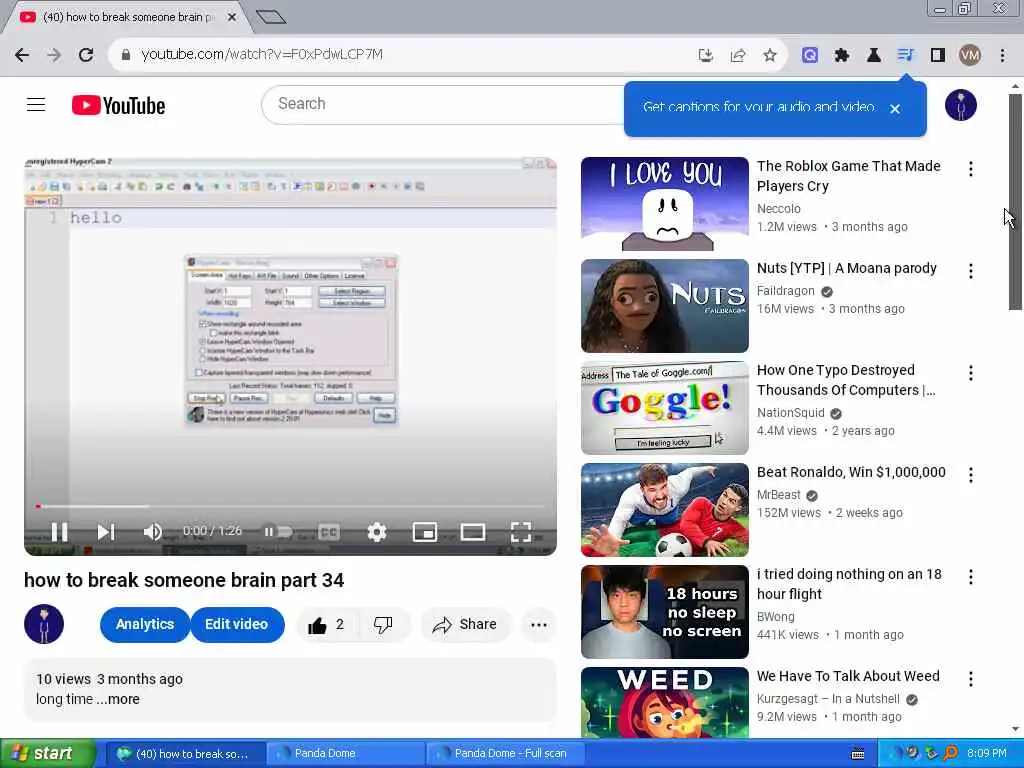Open a new browser tab
1024x768 pixels.
point(271,18)
